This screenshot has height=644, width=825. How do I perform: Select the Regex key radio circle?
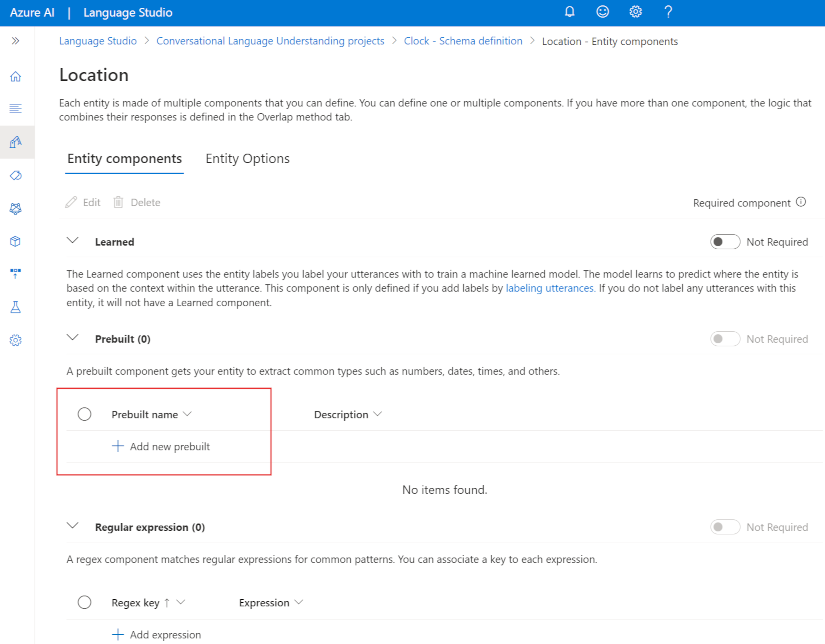pyautogui.click(x=85, y=603)
